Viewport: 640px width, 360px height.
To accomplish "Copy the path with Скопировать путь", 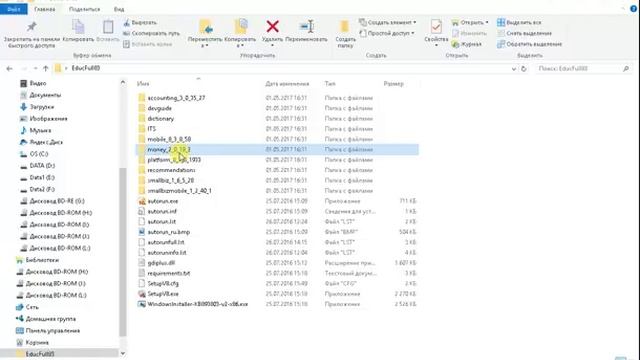I will pyautogui.click(x=151, y=33).
